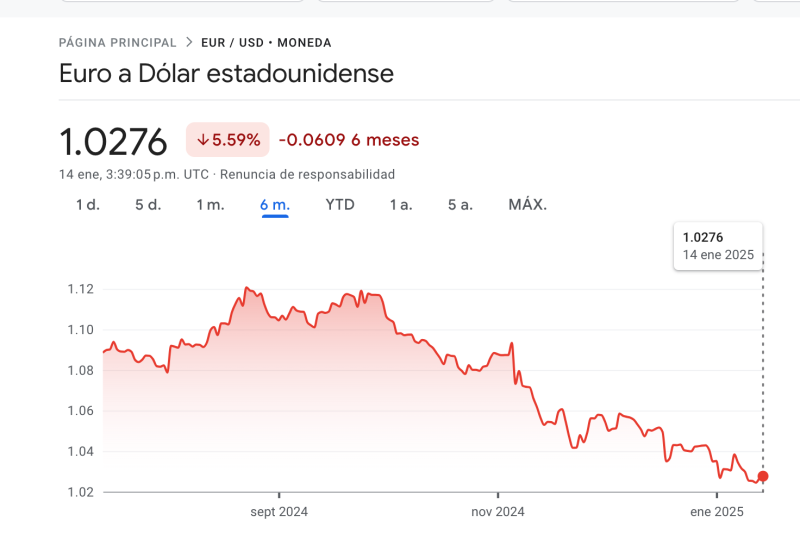The height and width of the screenshot is (540, 800).
Task: Open Renuncia de responsabilidad link
Action: pos(307,174)
